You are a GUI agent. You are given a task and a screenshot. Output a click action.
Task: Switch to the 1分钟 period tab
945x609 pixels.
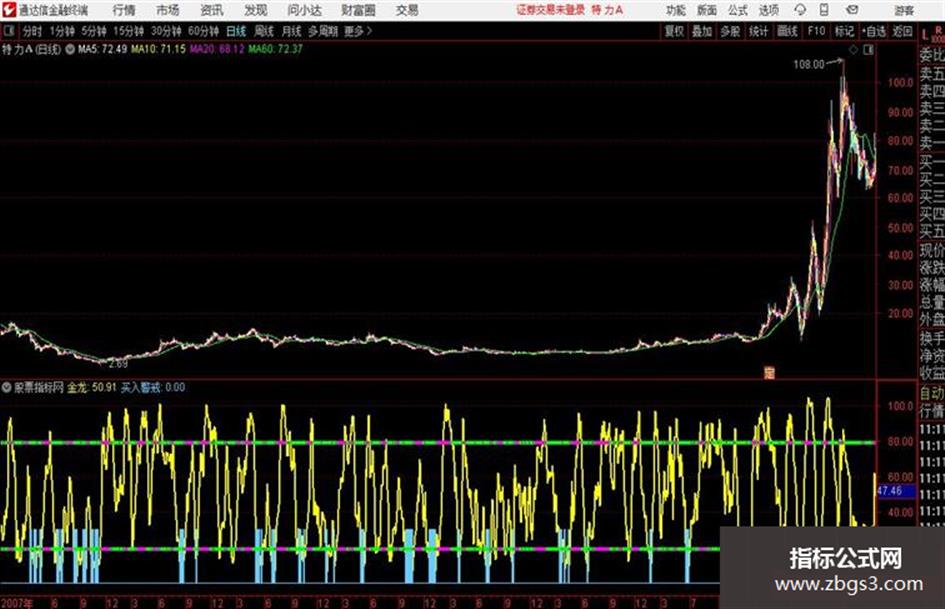coord(61,31)
